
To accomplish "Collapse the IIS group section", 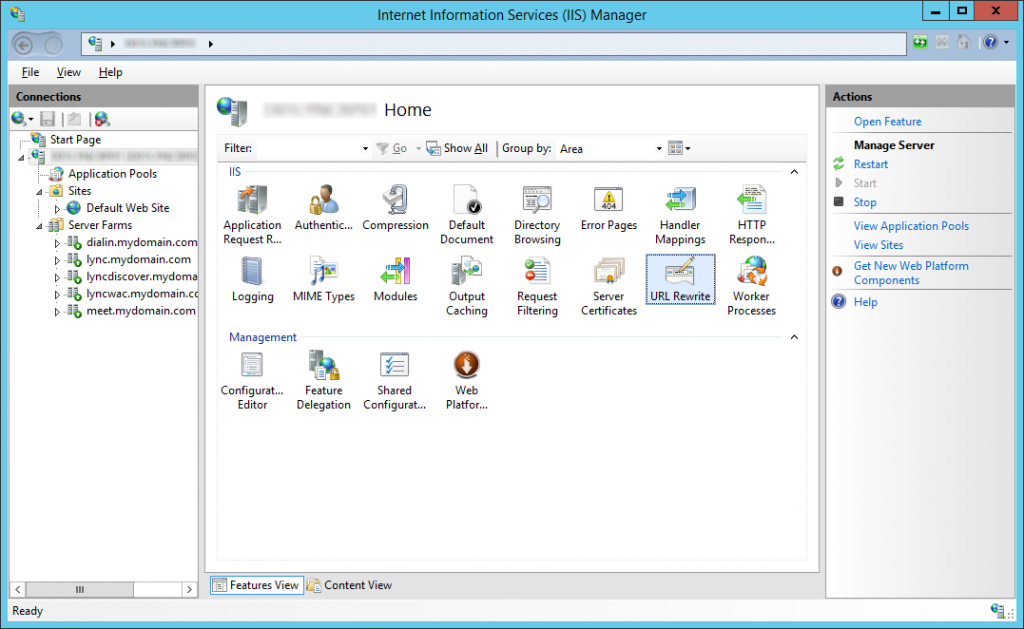I will click(794, 172).
